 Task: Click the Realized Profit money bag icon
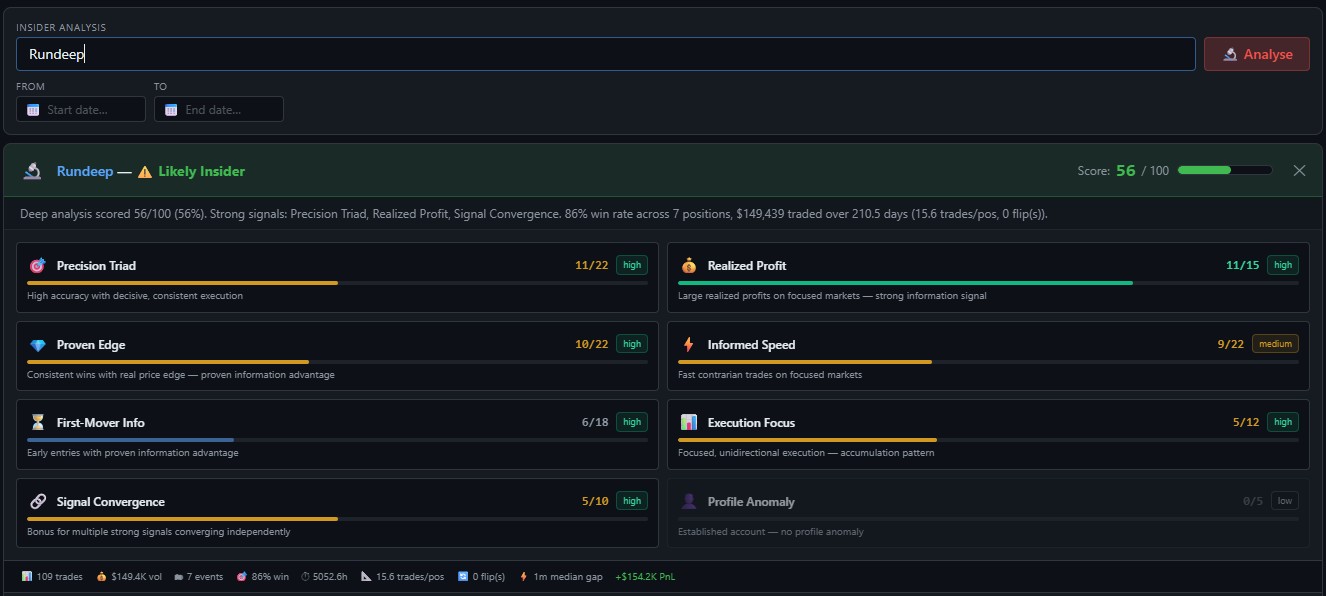tap(686, 265)
